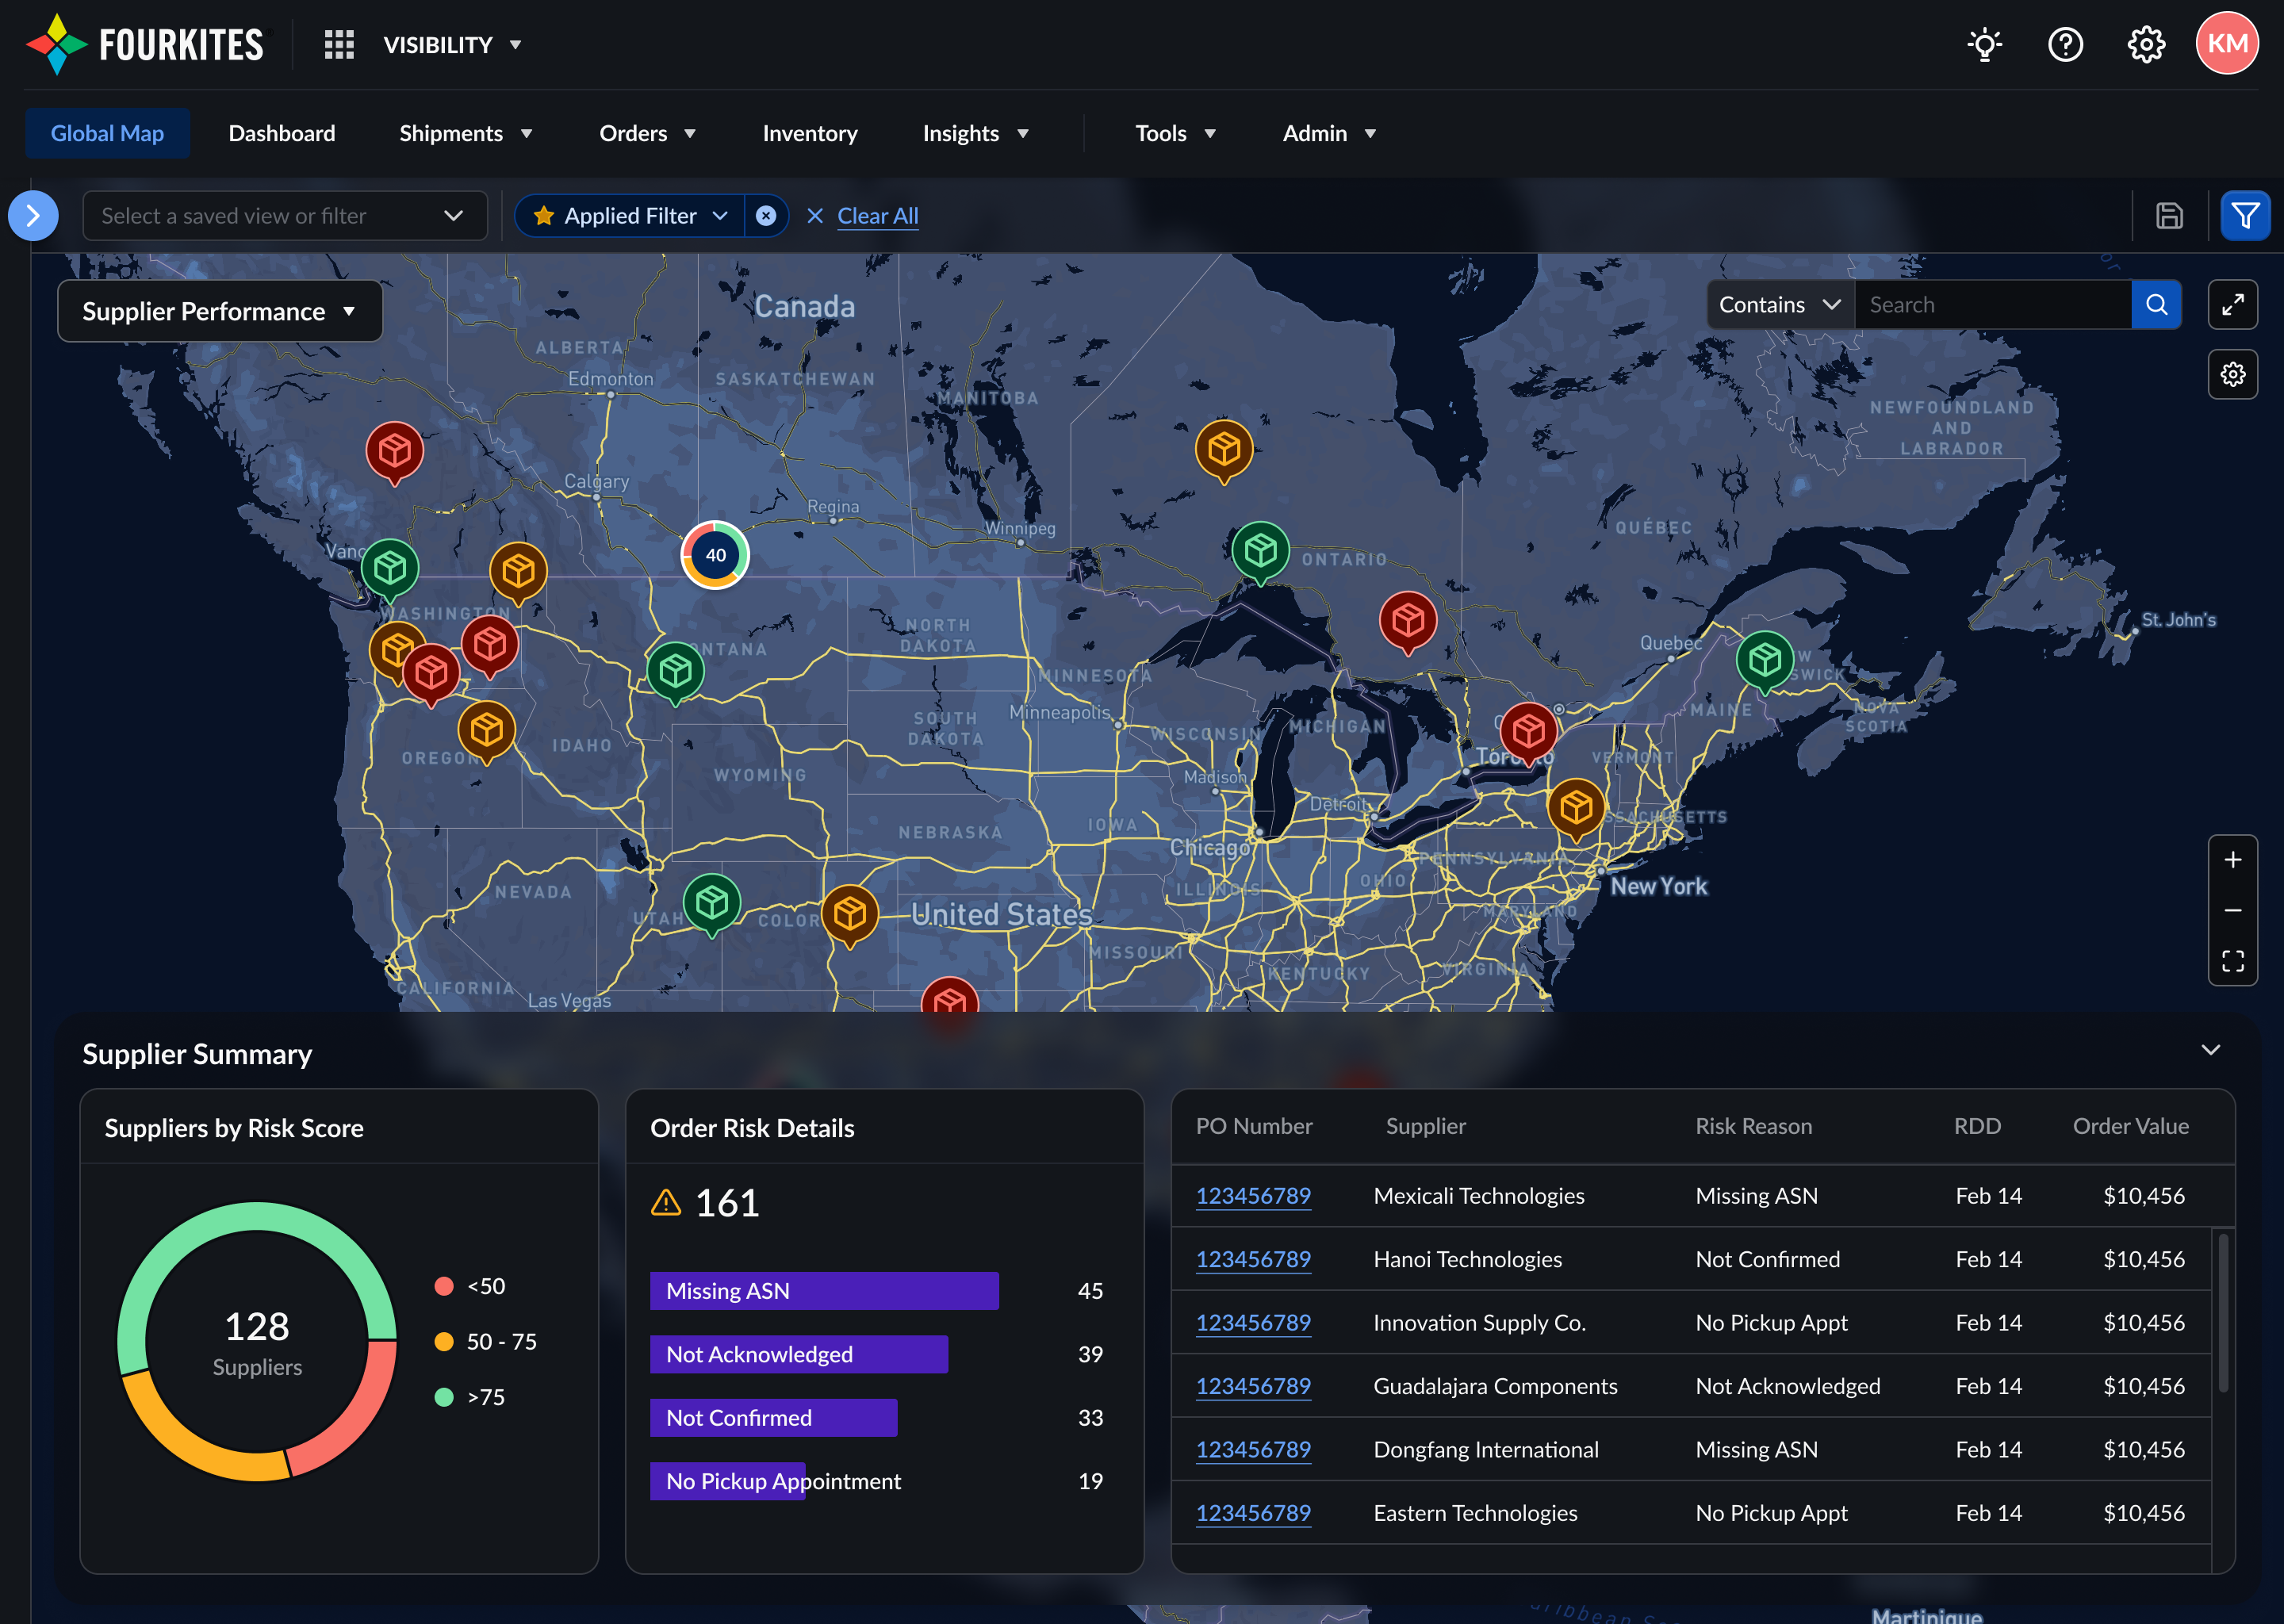Select orange marker in Colorado
2284x1624 pixels.
pos(849,916)
